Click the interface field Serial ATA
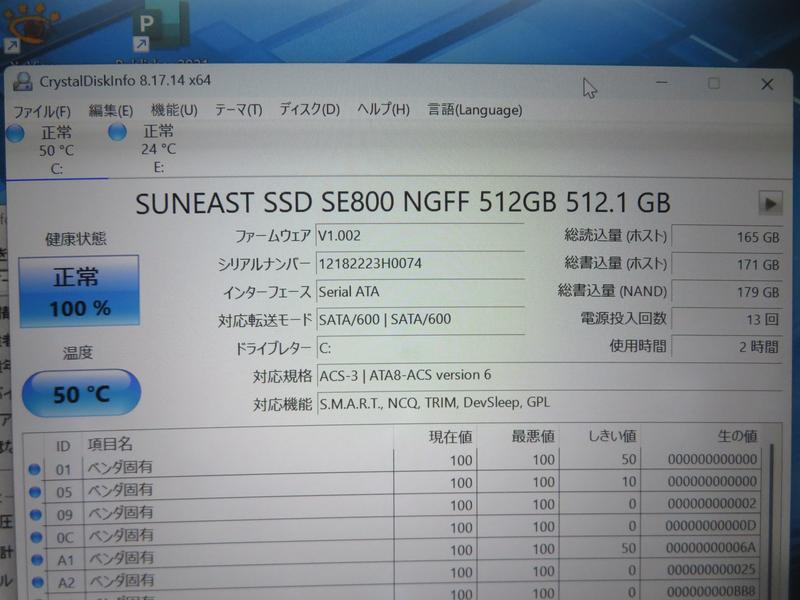The image size is (800, 600). pos(420,292)
